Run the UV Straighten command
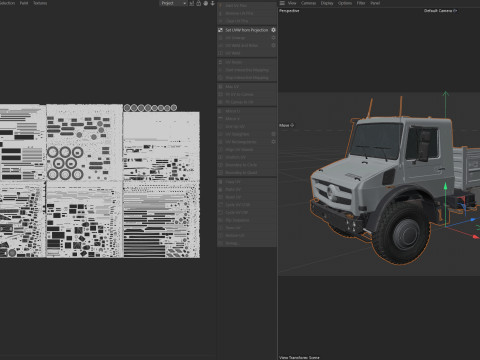Screen dimensions: 480x360 (x=247, y=134)
